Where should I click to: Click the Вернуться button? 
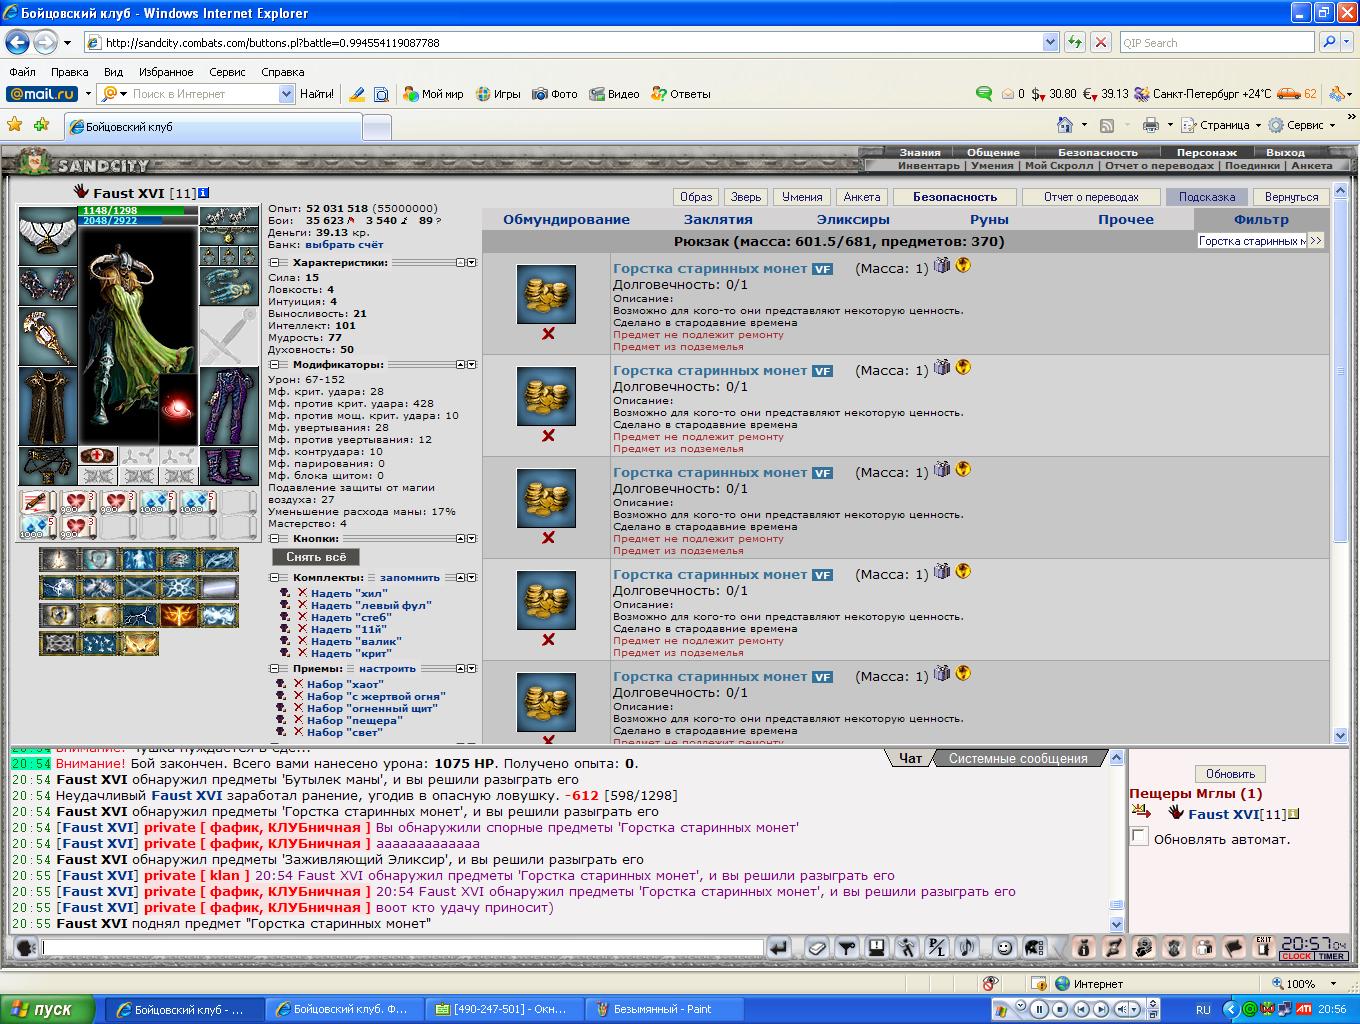1291,197
